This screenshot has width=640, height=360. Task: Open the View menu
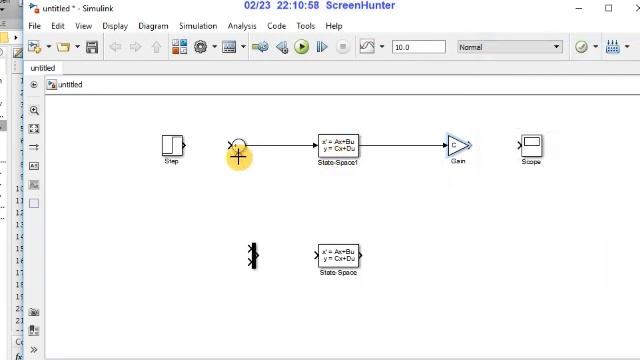click(x=83, y=26)
